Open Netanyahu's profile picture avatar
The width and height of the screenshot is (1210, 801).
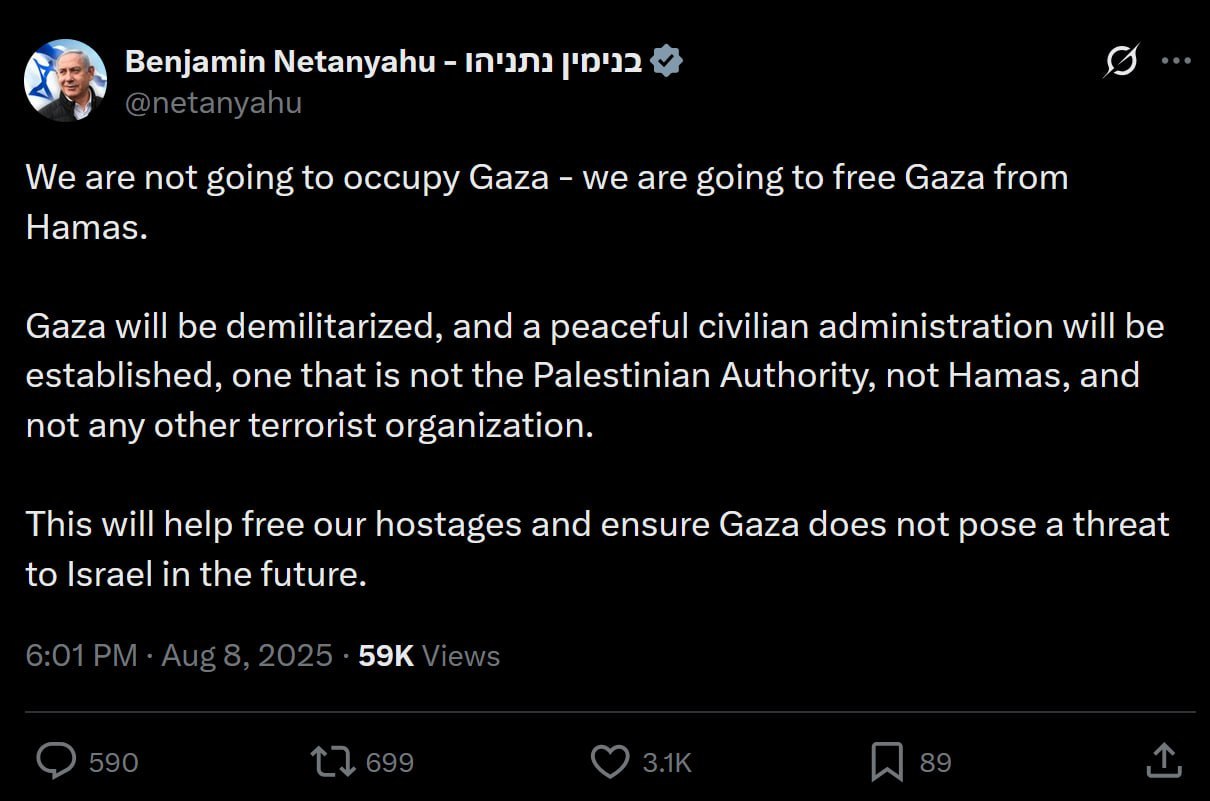(x=65, y=80)
